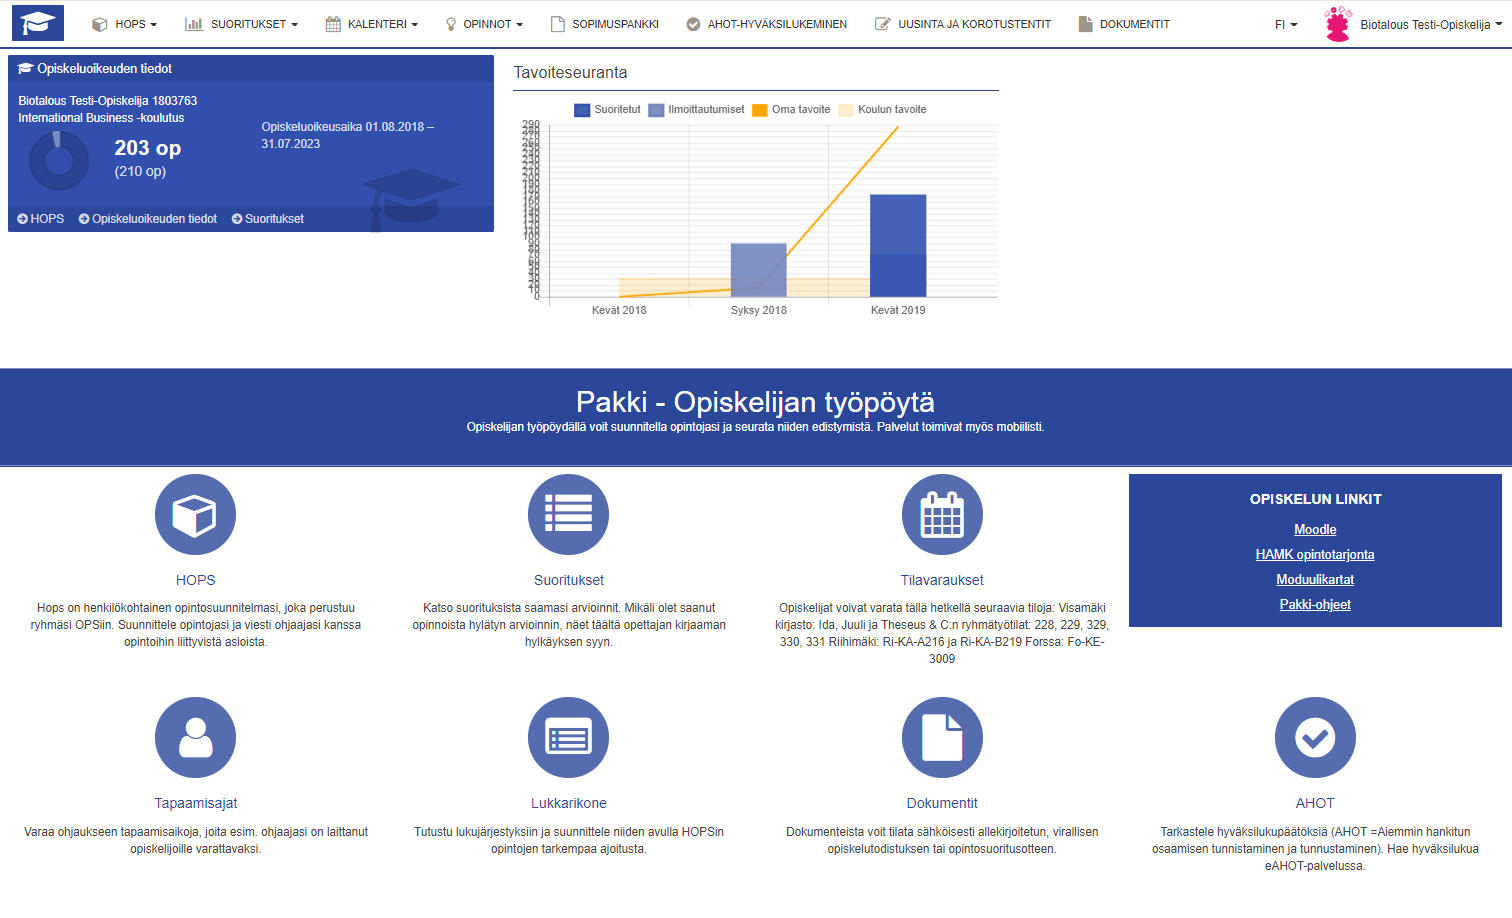Open the Tilavaraukset calendar circle icon
Image resolution: width=1512 pixels, height=918 pixels.
[942, 514]
